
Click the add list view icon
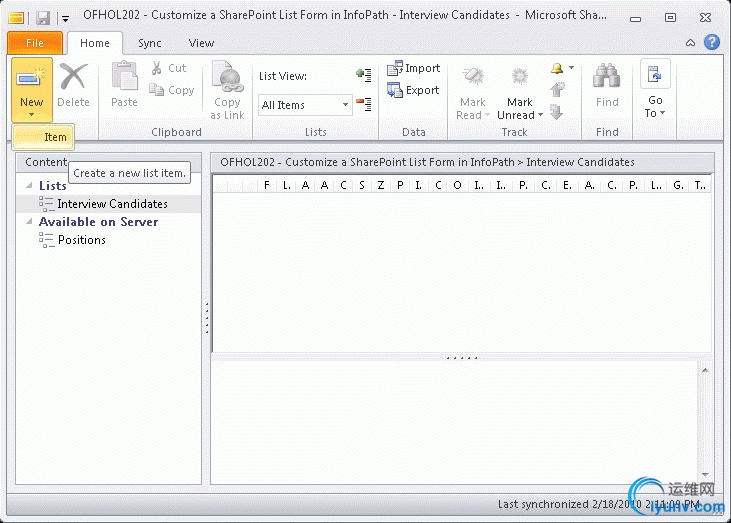(x=364, y=75)
